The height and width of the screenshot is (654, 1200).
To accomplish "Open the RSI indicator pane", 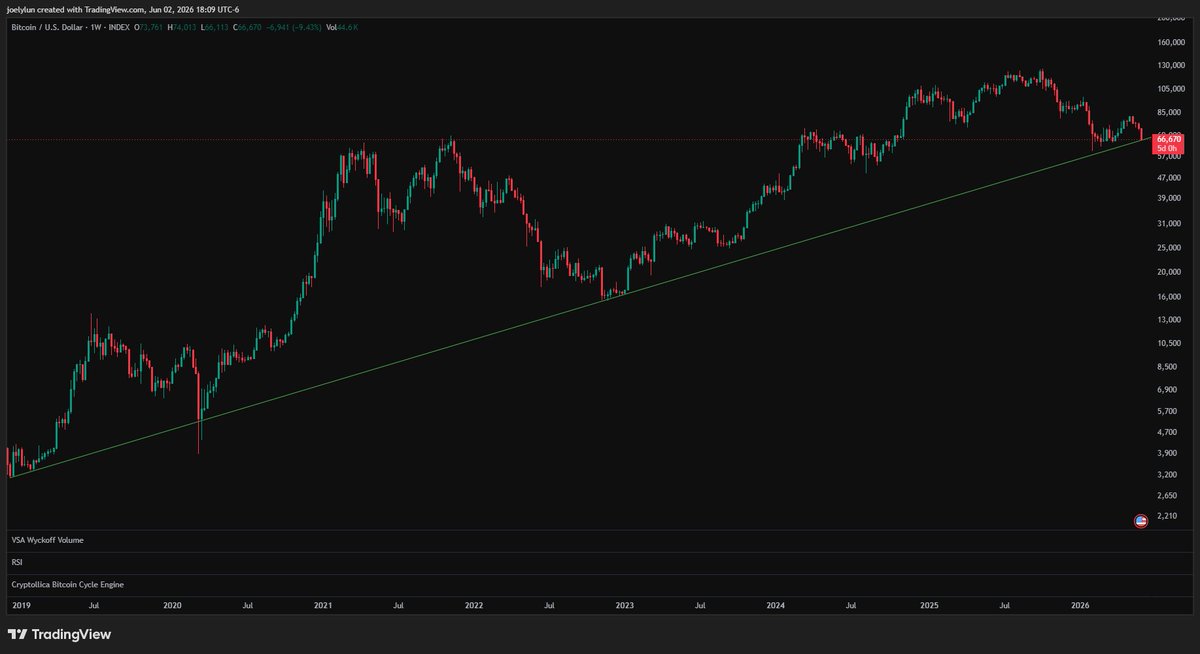I will 16,562.
